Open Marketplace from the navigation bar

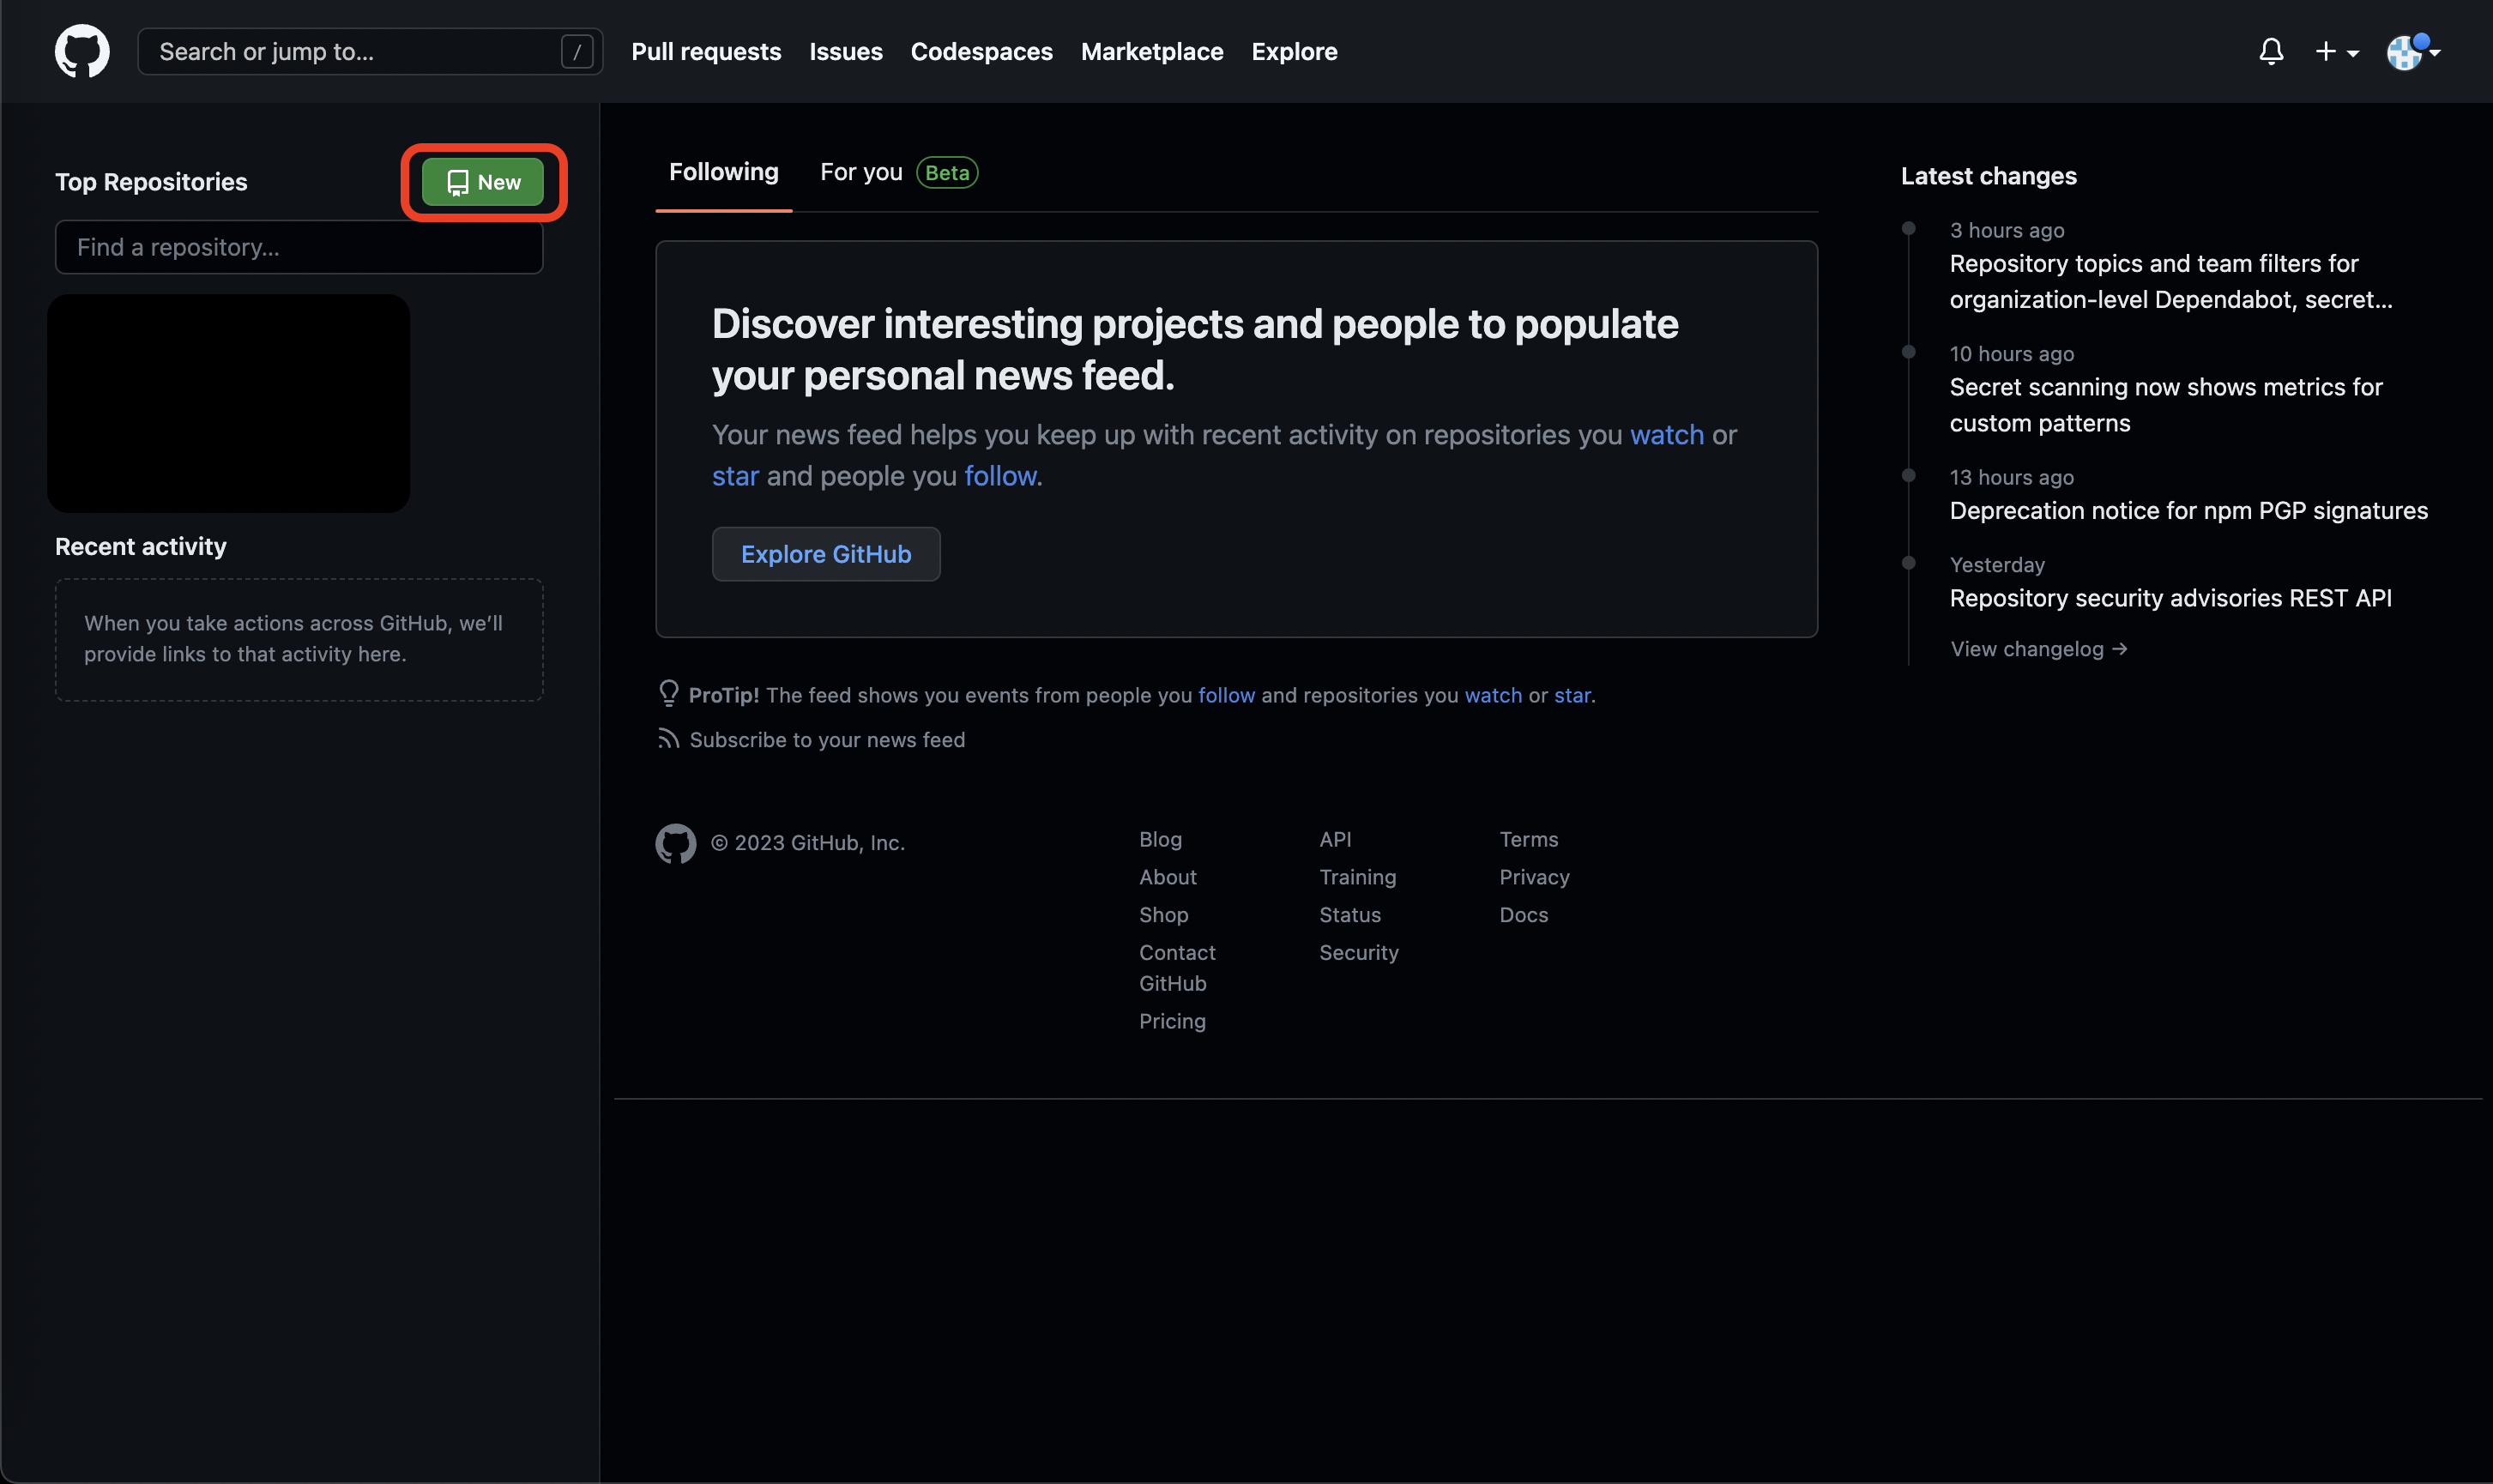[1152, 52]
